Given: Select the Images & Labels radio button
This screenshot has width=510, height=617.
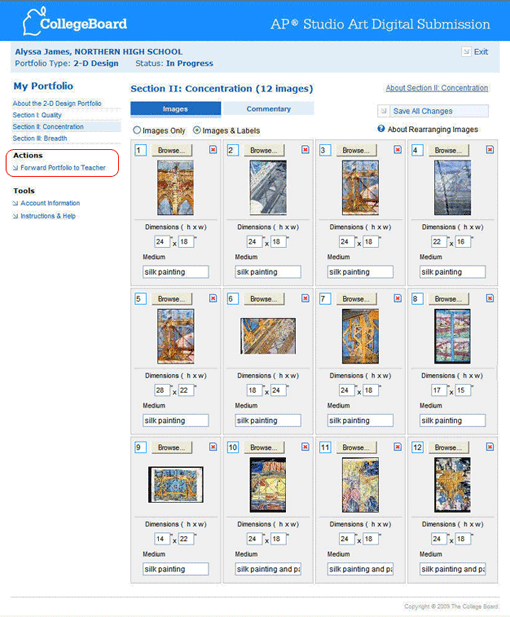Looking at the screenshot, I should 197,130.
